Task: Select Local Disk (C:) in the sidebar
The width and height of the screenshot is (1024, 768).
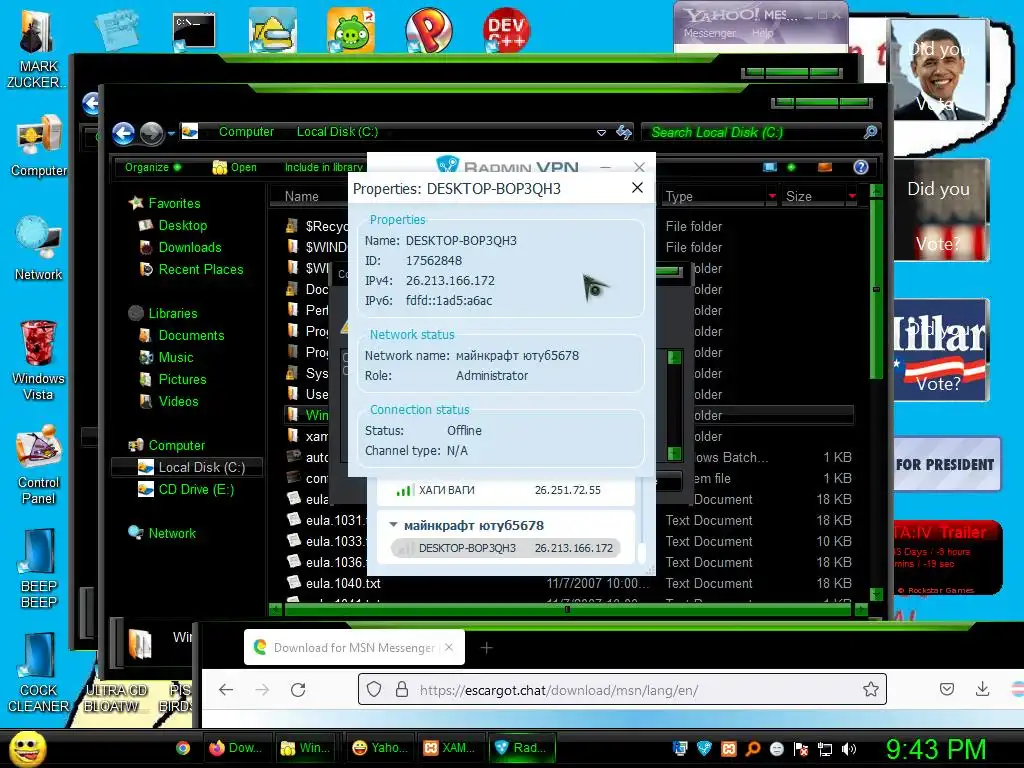Action: pos(187,467)
